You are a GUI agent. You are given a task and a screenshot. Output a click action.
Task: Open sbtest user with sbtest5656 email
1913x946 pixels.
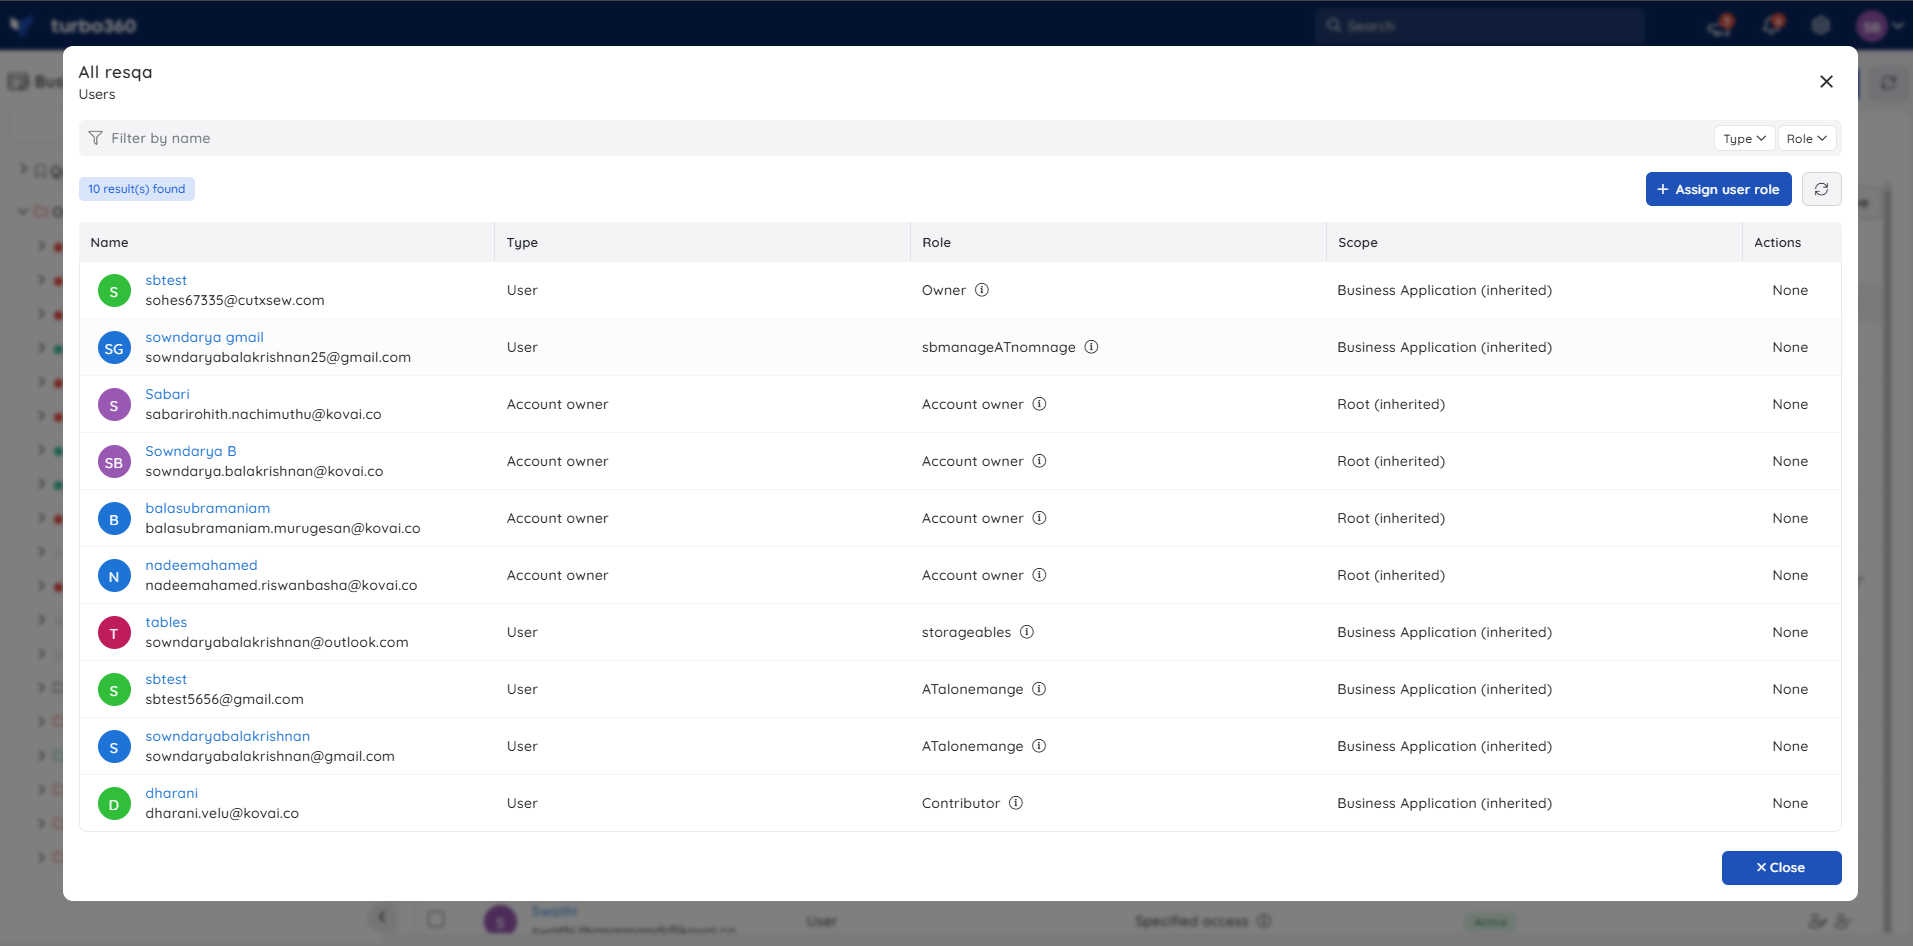pos(166,679)
